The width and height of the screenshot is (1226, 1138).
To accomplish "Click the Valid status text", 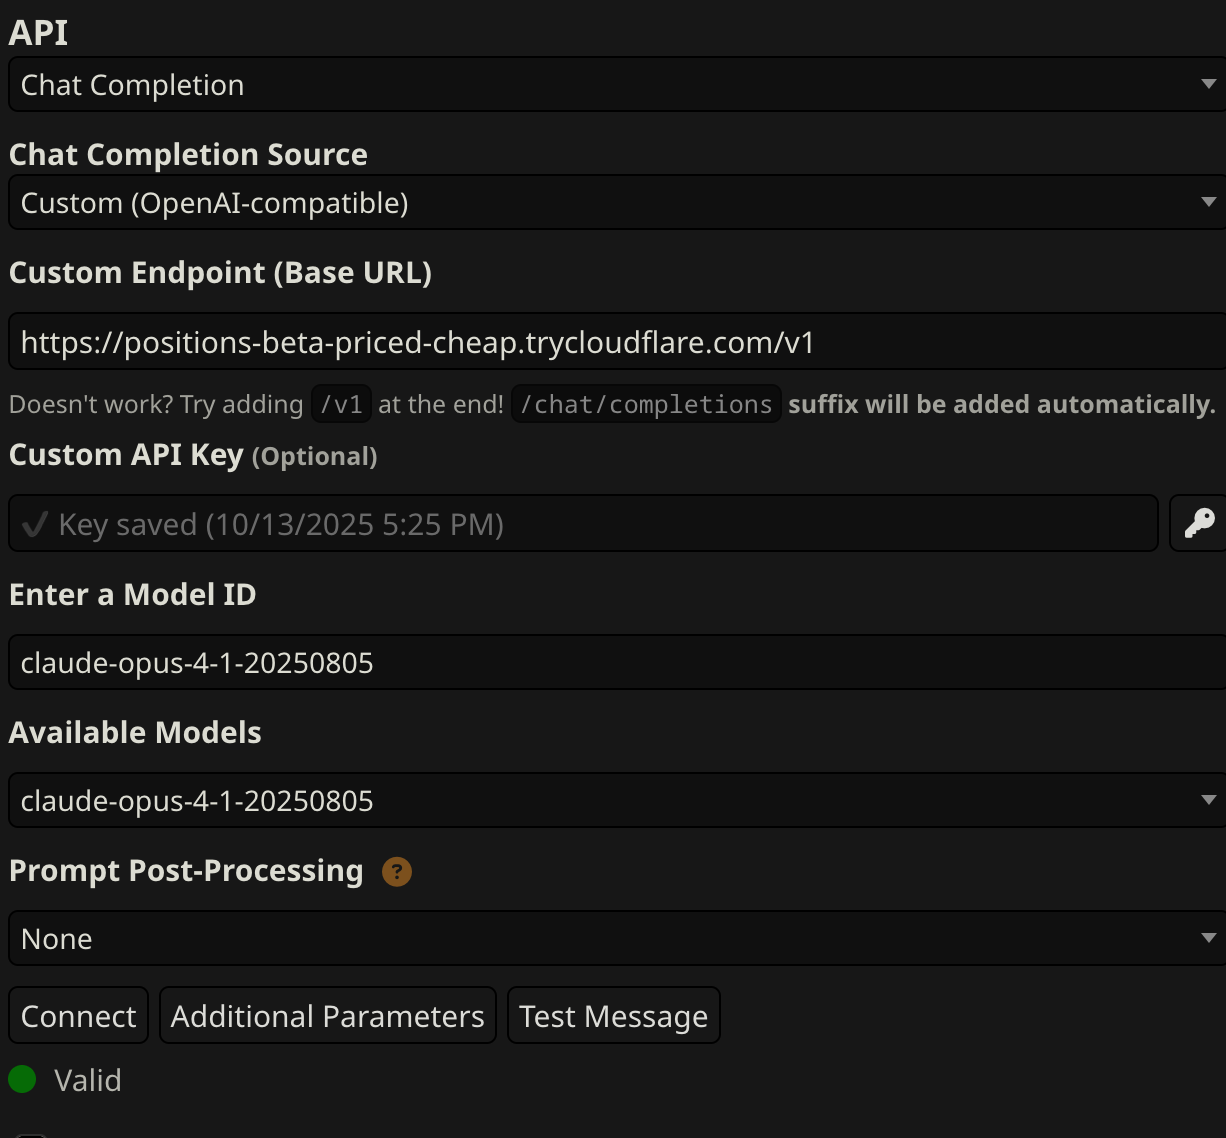I will (x=88, y=1081).
